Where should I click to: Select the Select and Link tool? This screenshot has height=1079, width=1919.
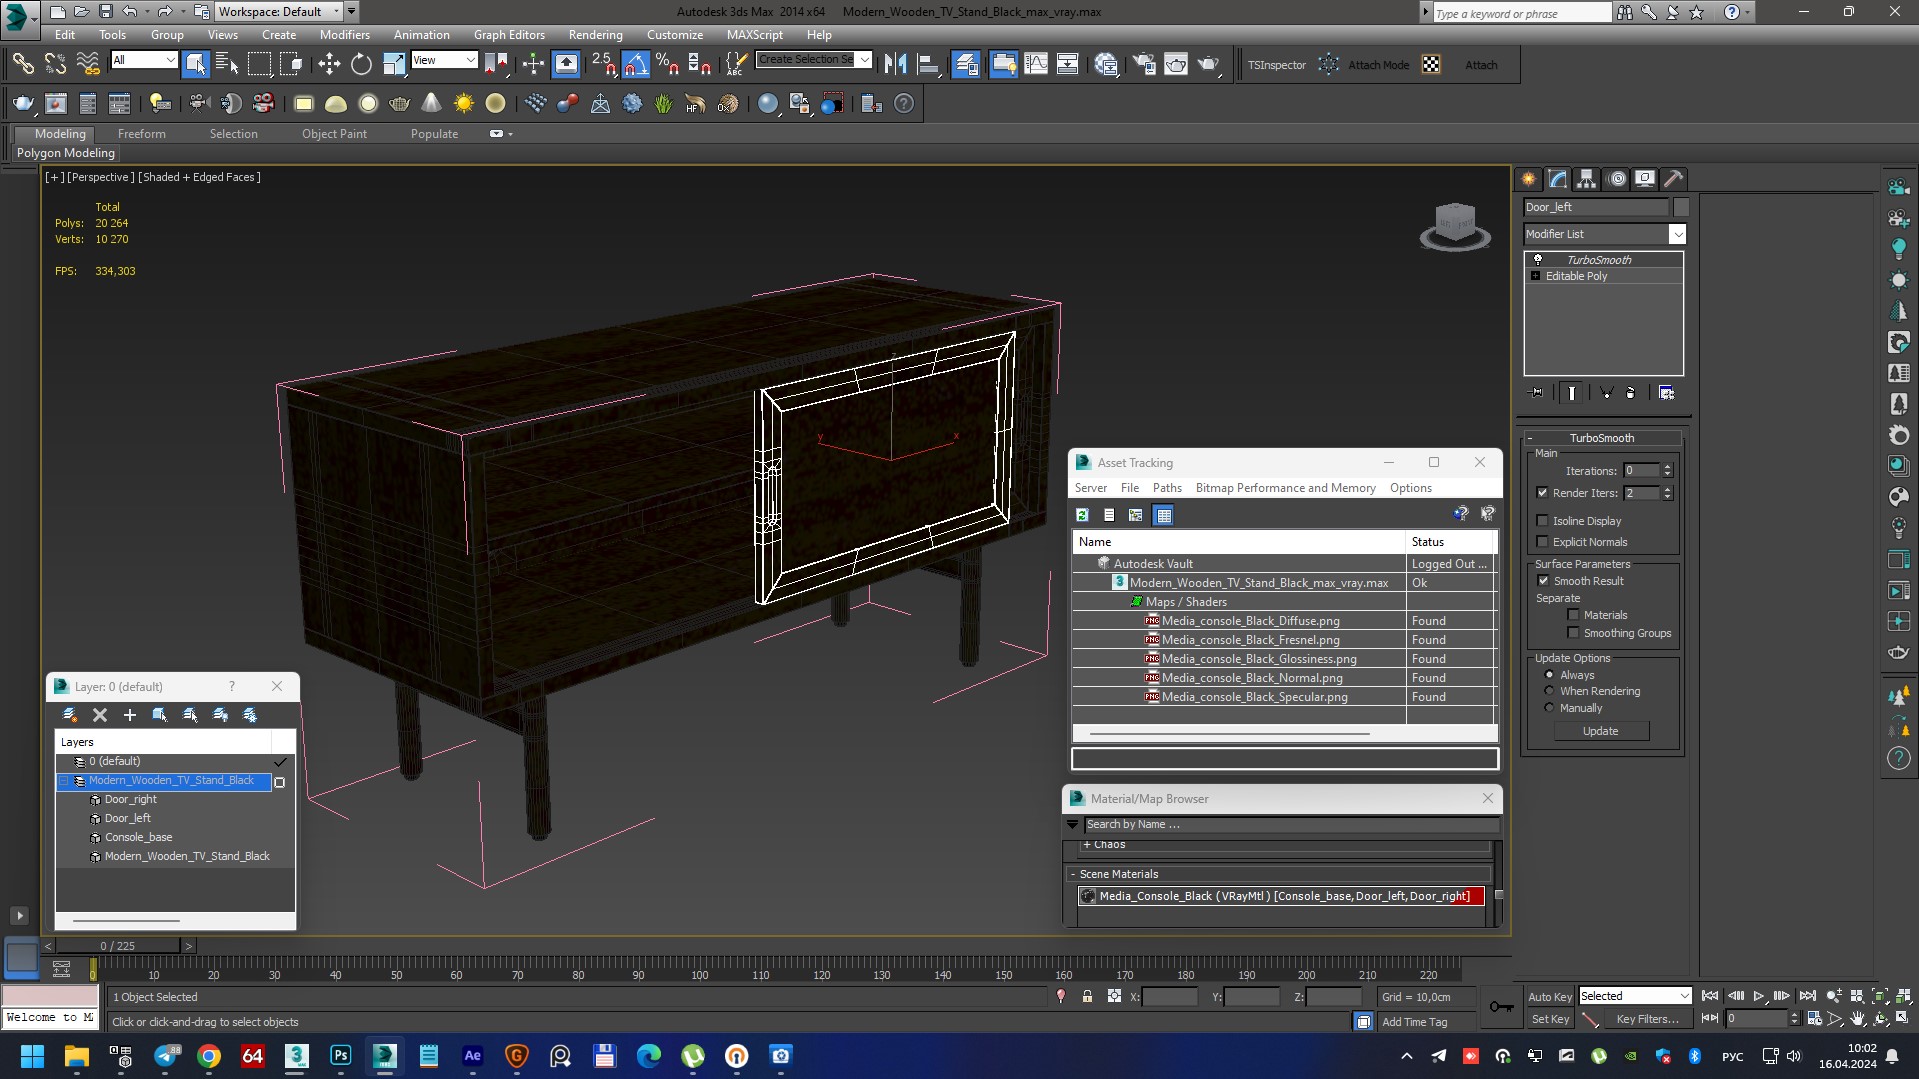(22, 64)
